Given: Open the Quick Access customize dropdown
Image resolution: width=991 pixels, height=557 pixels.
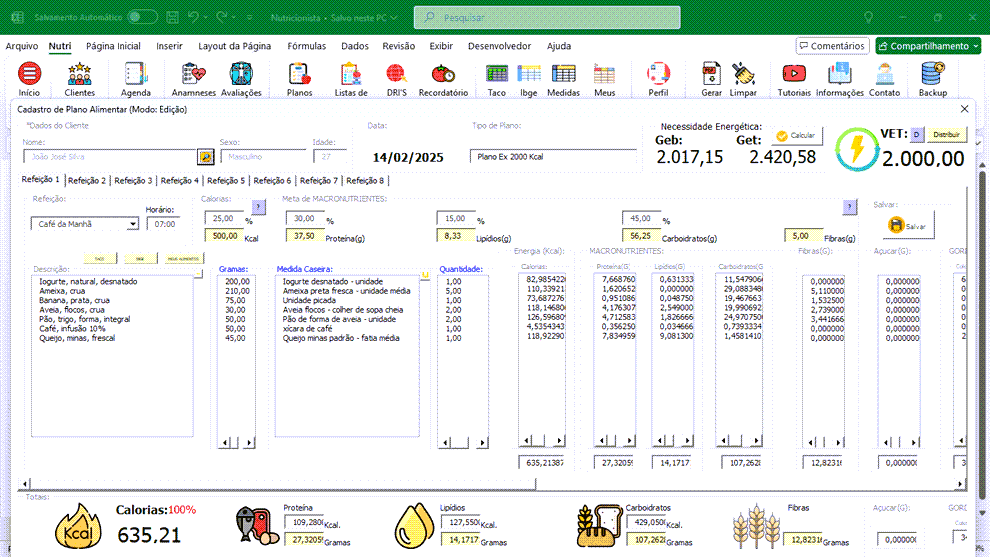Looking at the screenshot, I should pyautogui.click(x=249, y=18).
